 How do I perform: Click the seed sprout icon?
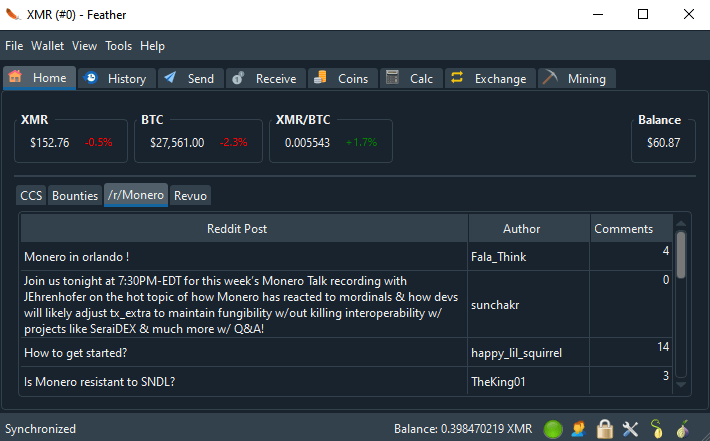pos(657,429)
